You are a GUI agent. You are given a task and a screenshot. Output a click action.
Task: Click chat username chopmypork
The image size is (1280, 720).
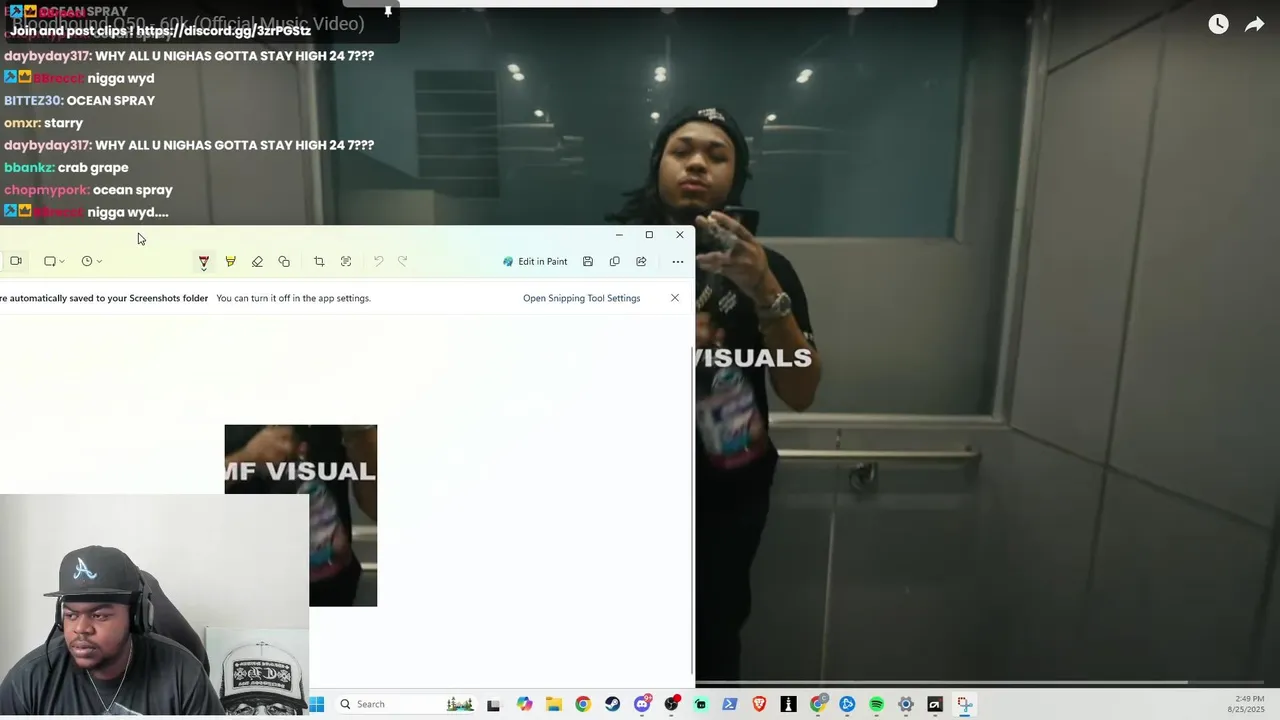[x=46, y=190]
